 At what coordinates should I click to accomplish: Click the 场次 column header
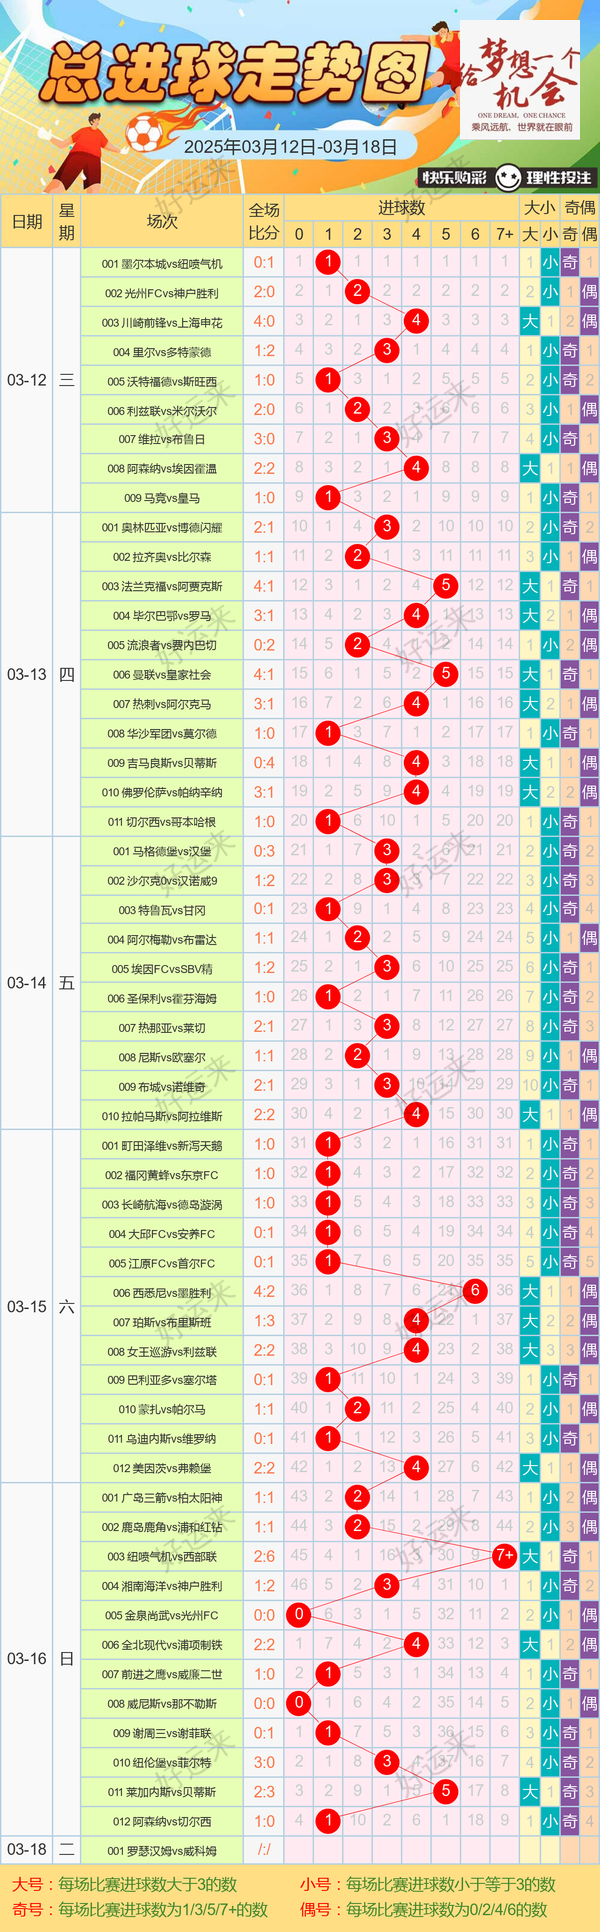pos(162,221)
